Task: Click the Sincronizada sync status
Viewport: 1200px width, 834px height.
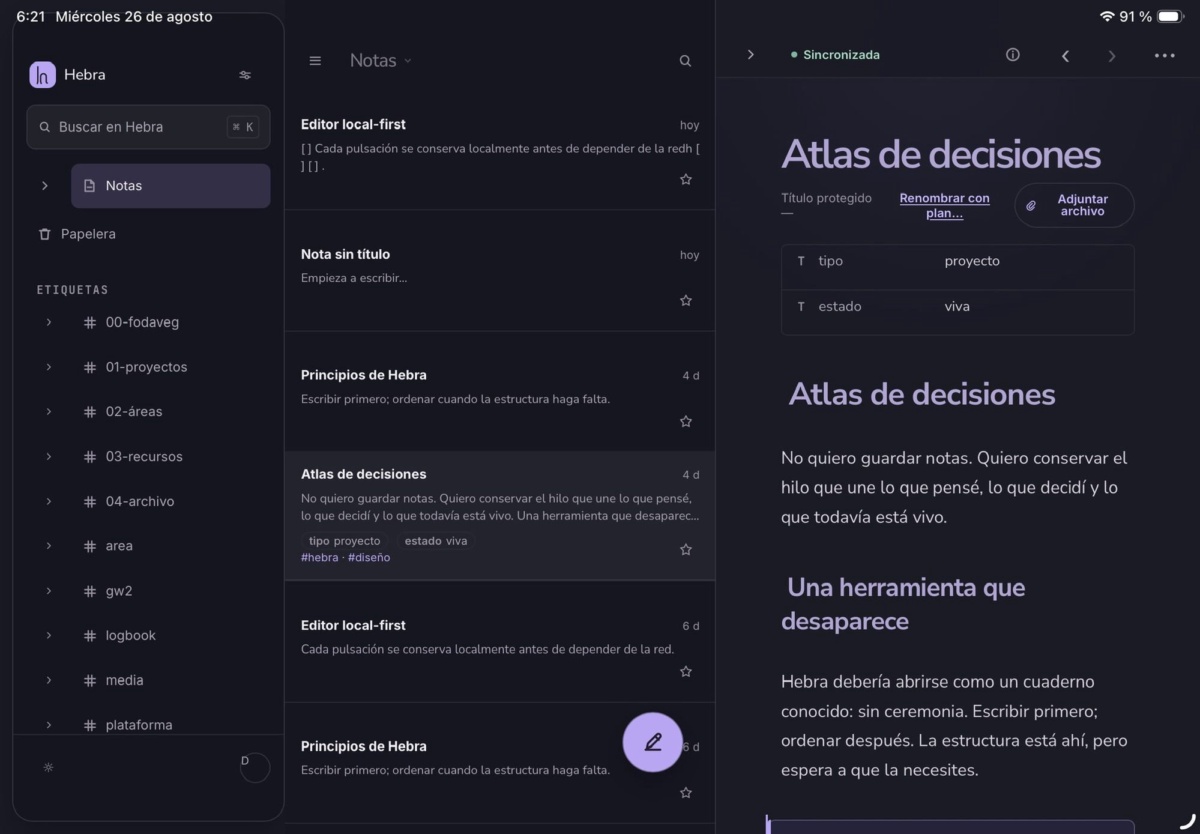Action: [835, 55]
